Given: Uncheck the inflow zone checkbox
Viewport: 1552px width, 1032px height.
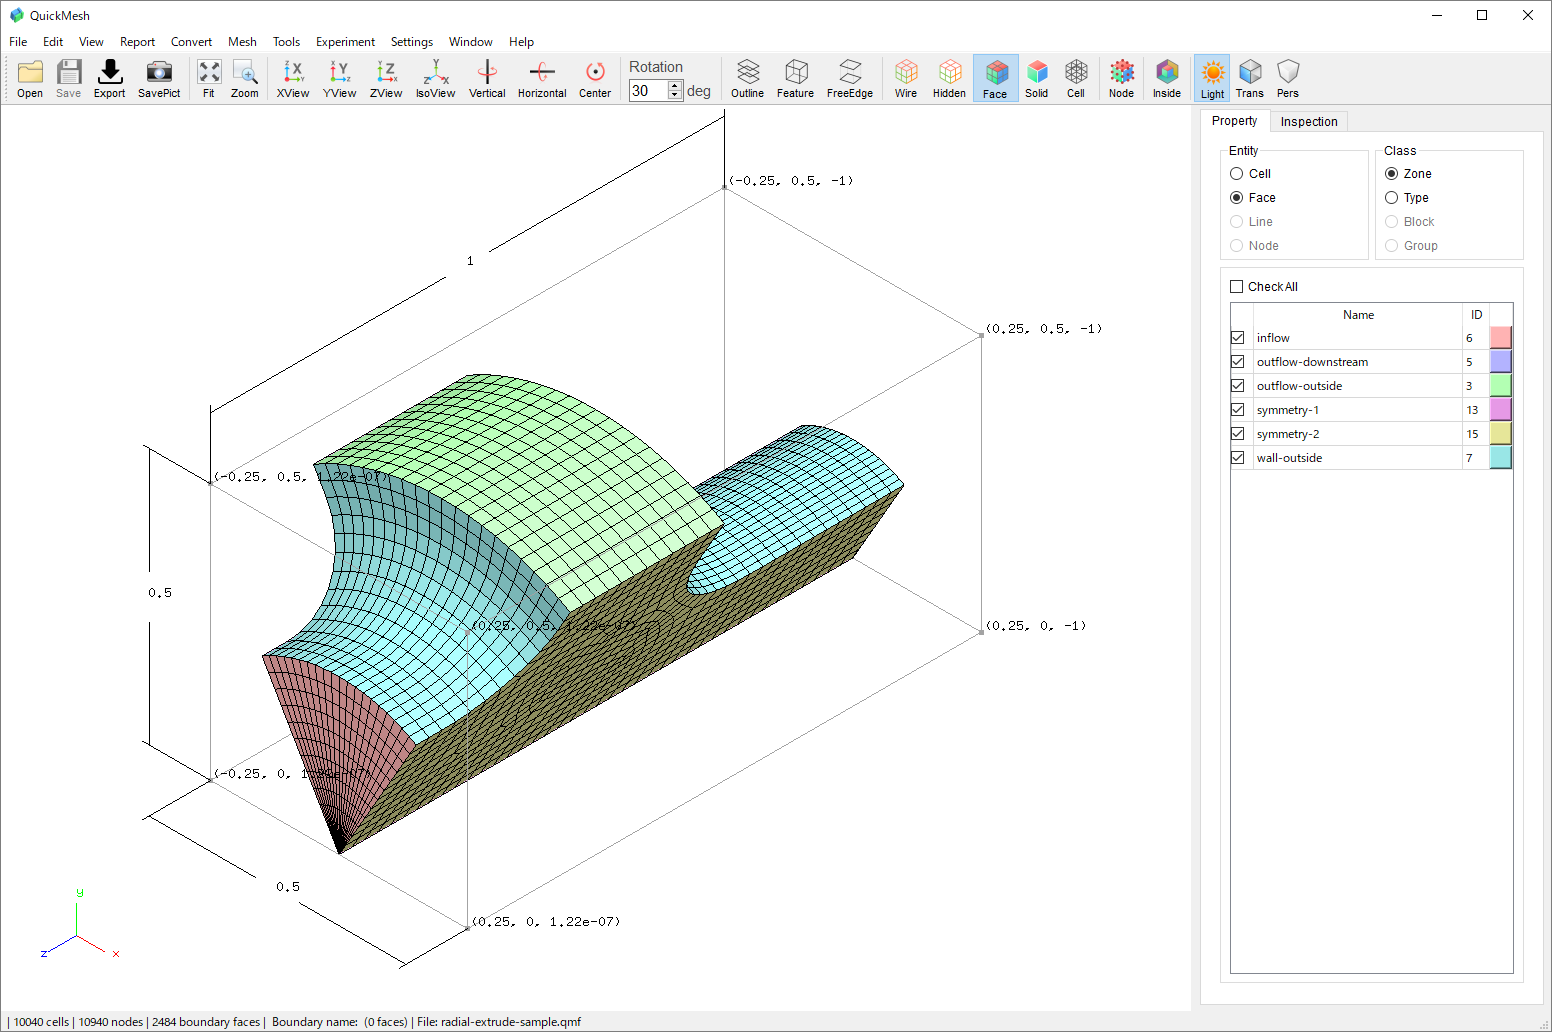Looking at the screenshot, I should [x=1238, y=338].
